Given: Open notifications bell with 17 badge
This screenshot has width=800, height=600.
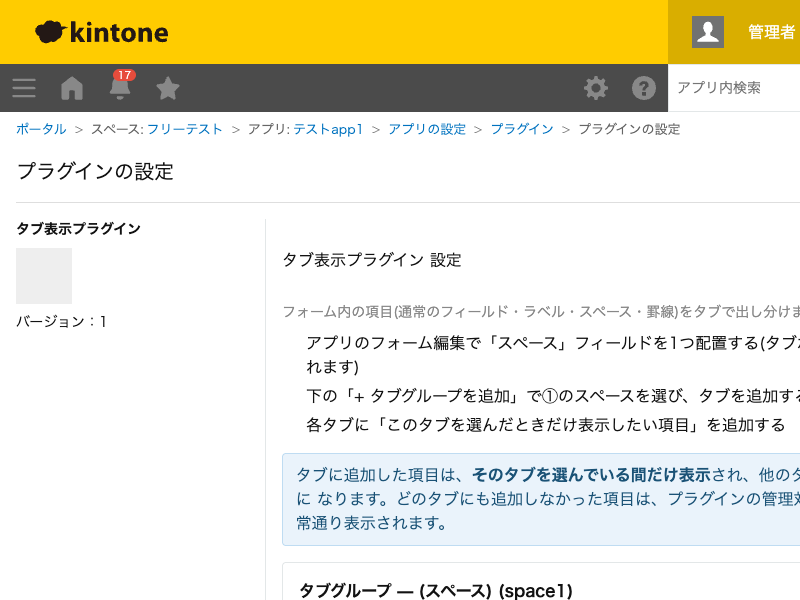Looking at the screenshot, I should 120,85.
